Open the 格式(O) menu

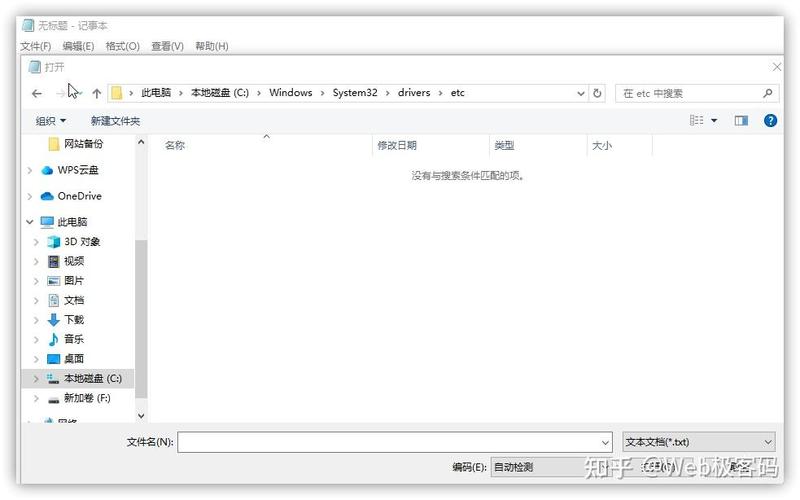[x=122, y=46]
